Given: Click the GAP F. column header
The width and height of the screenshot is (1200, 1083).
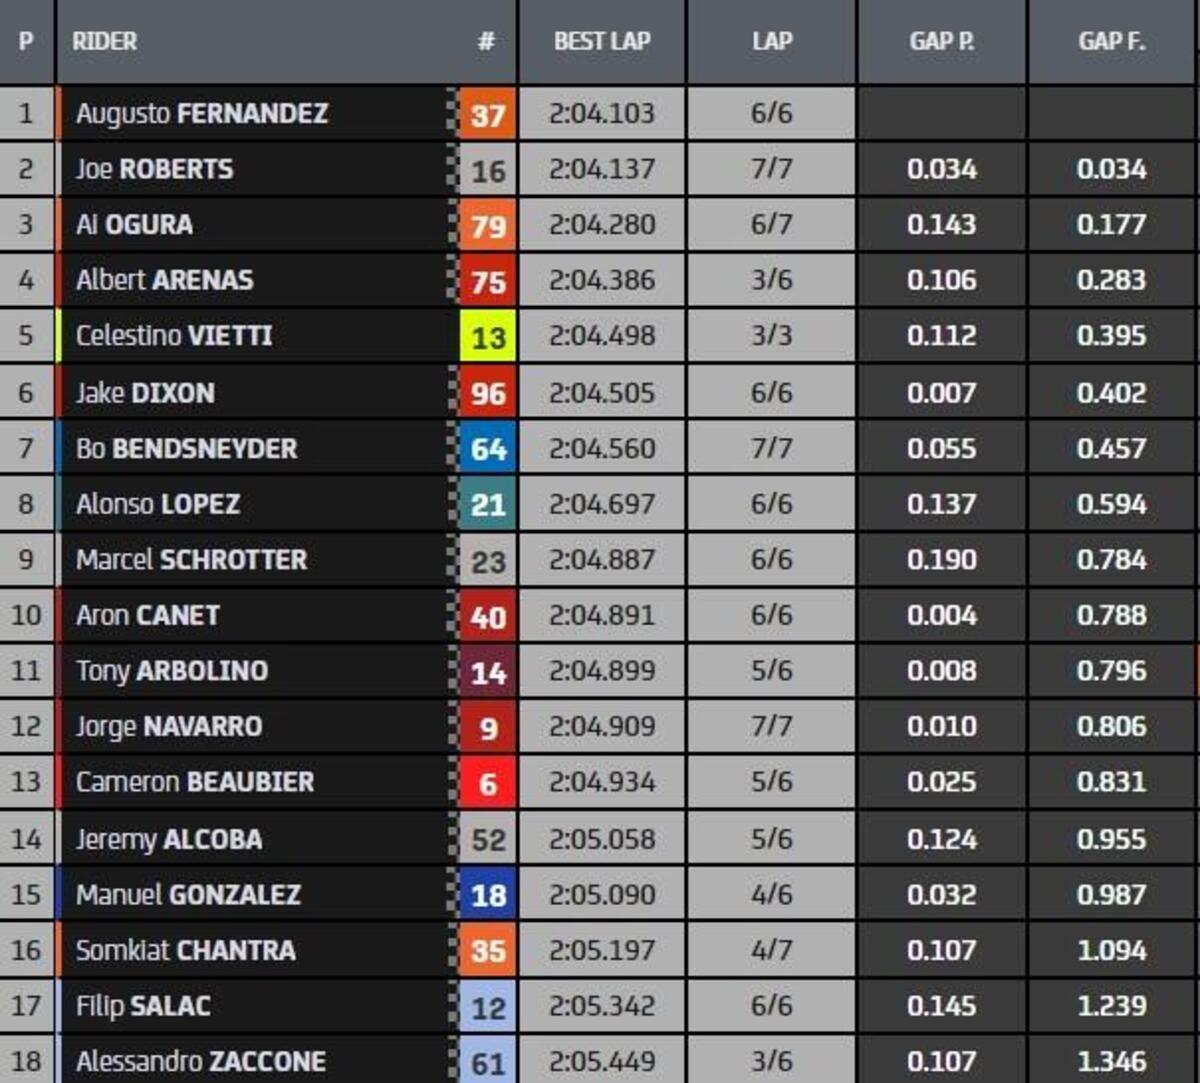Looking at the screenshot, I should [1112, 41].
